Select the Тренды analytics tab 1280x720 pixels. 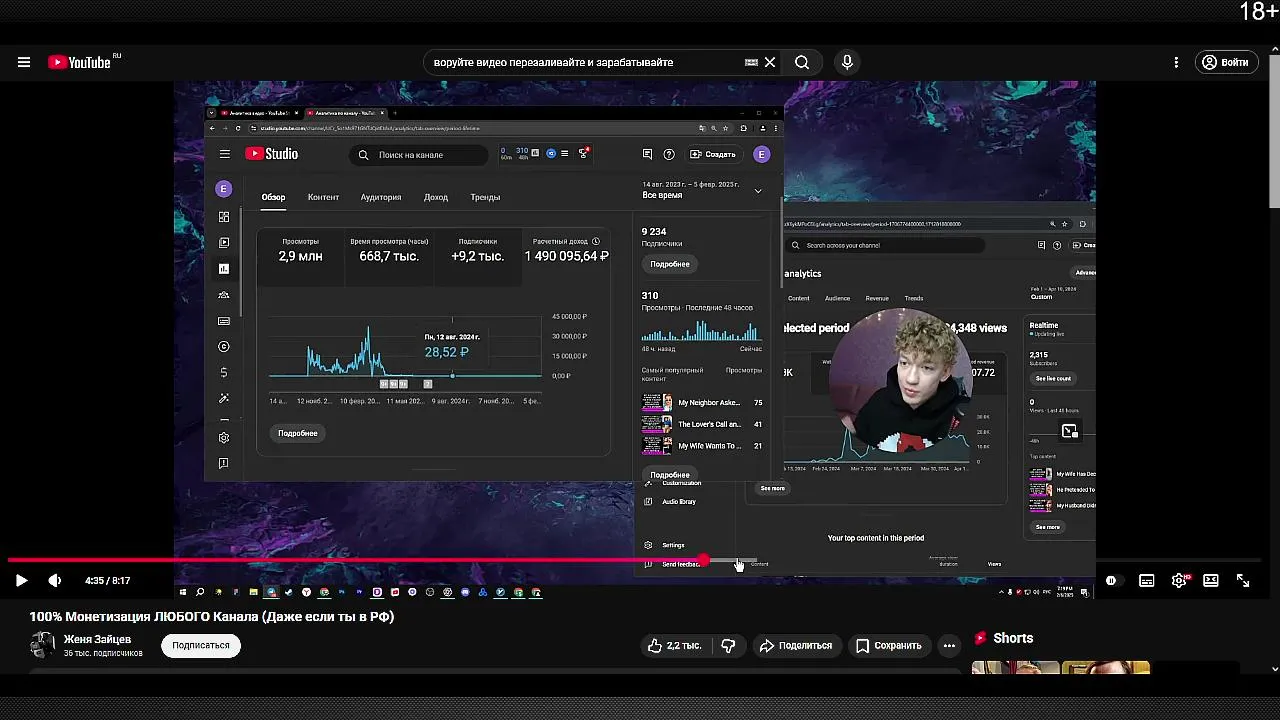485,197
